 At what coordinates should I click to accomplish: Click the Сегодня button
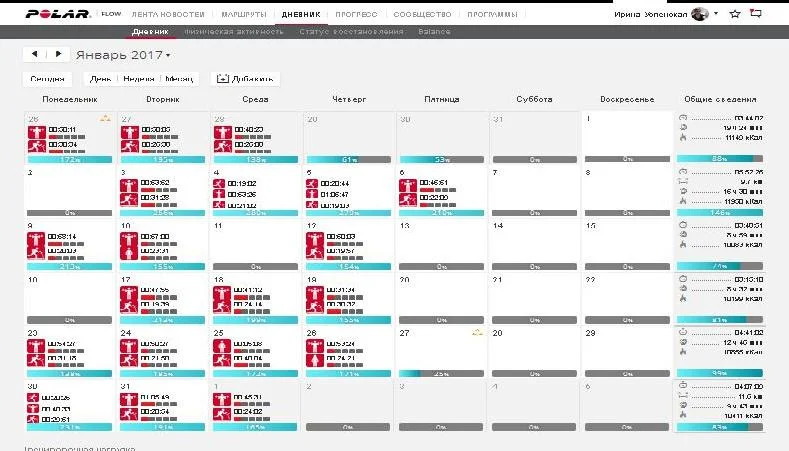(47, 79)
